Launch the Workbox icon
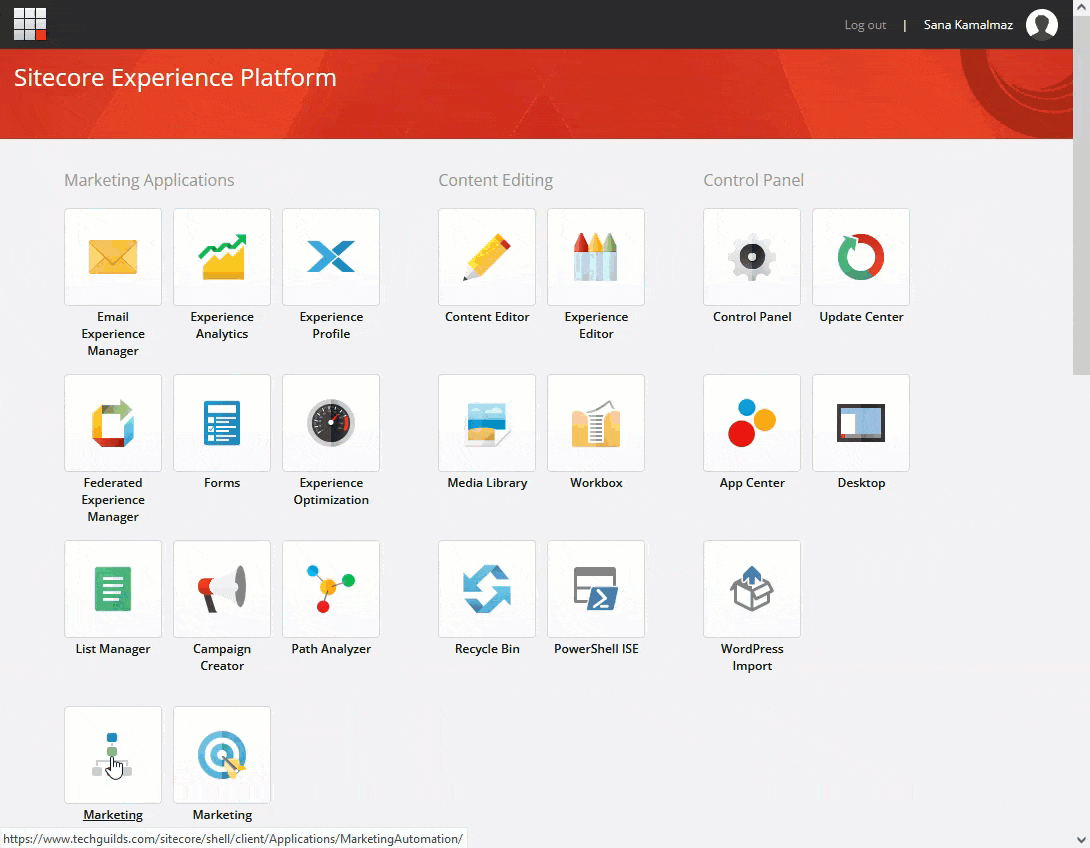1090x848 pixels. pyautogui.click(x=596, y=423)
